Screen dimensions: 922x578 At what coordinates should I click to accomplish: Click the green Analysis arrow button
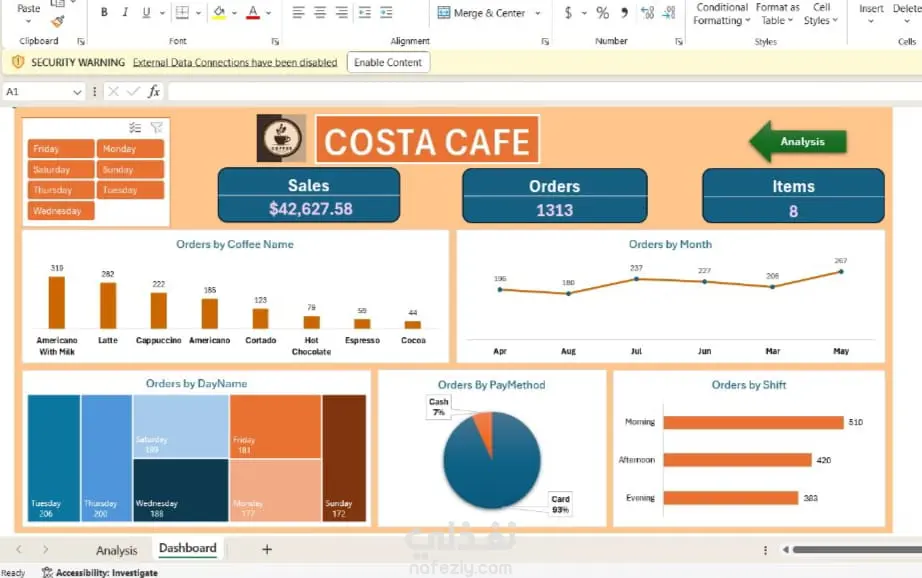point(798,142)
